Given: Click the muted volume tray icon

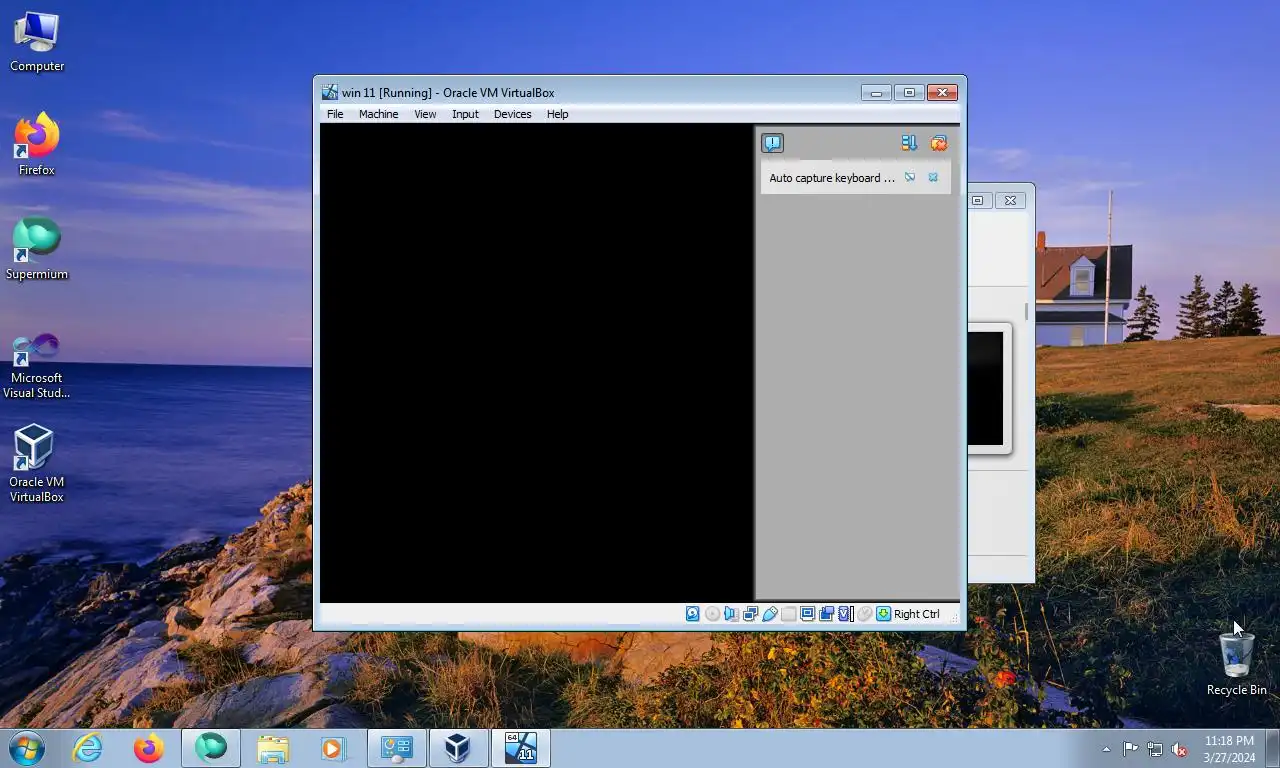Looking at the screenshot, I should (1179, 749).
